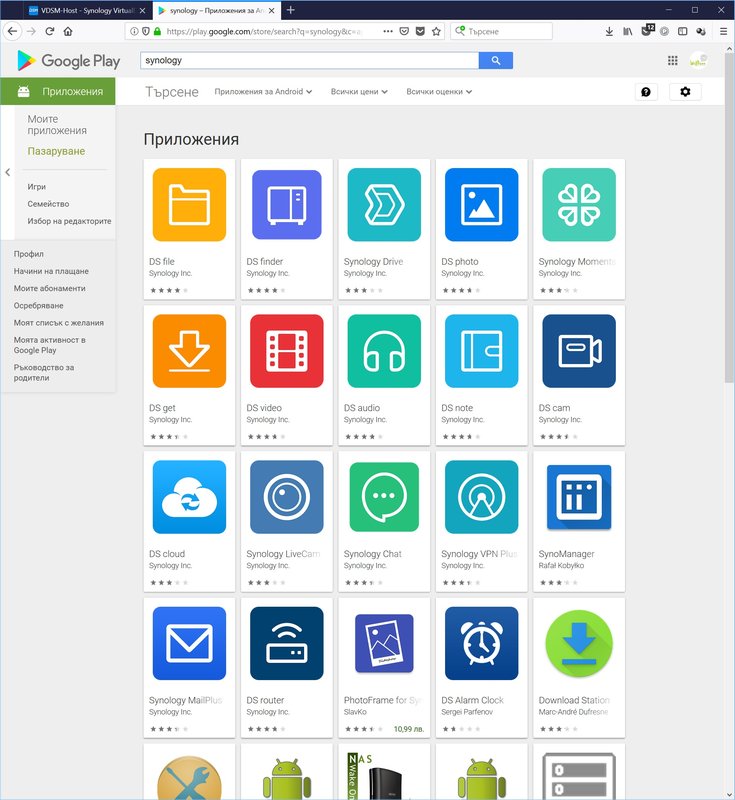Open Моята активност в Google Play

pyautogui.click(x=49, y=345)
